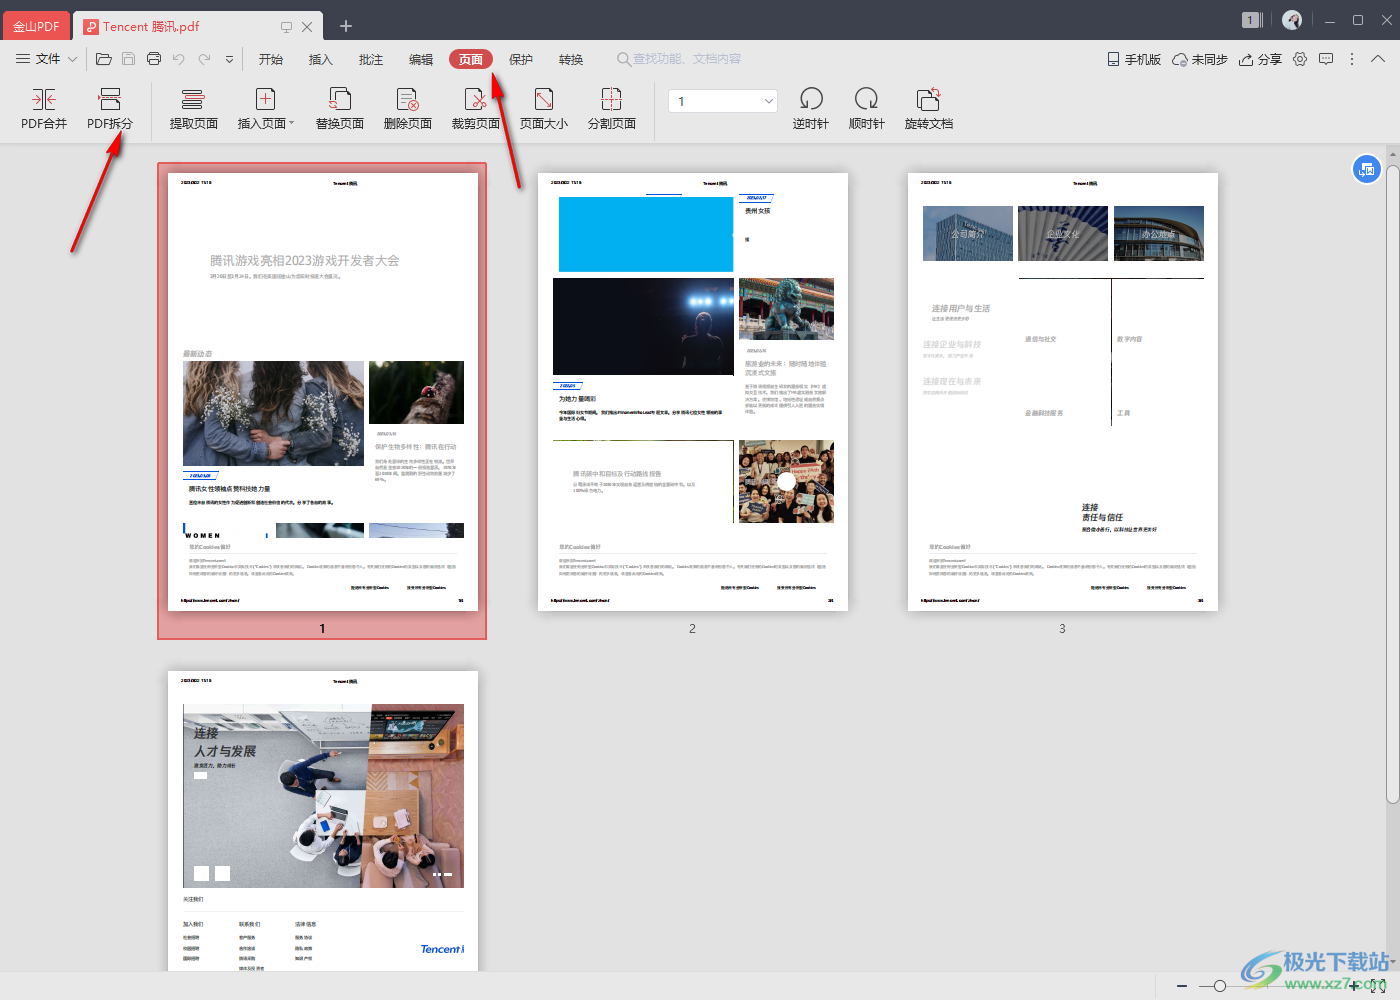This screenshot has height=1000, width=1400.
Task: Click the blue floating panel button
Action: [1367, 169]
